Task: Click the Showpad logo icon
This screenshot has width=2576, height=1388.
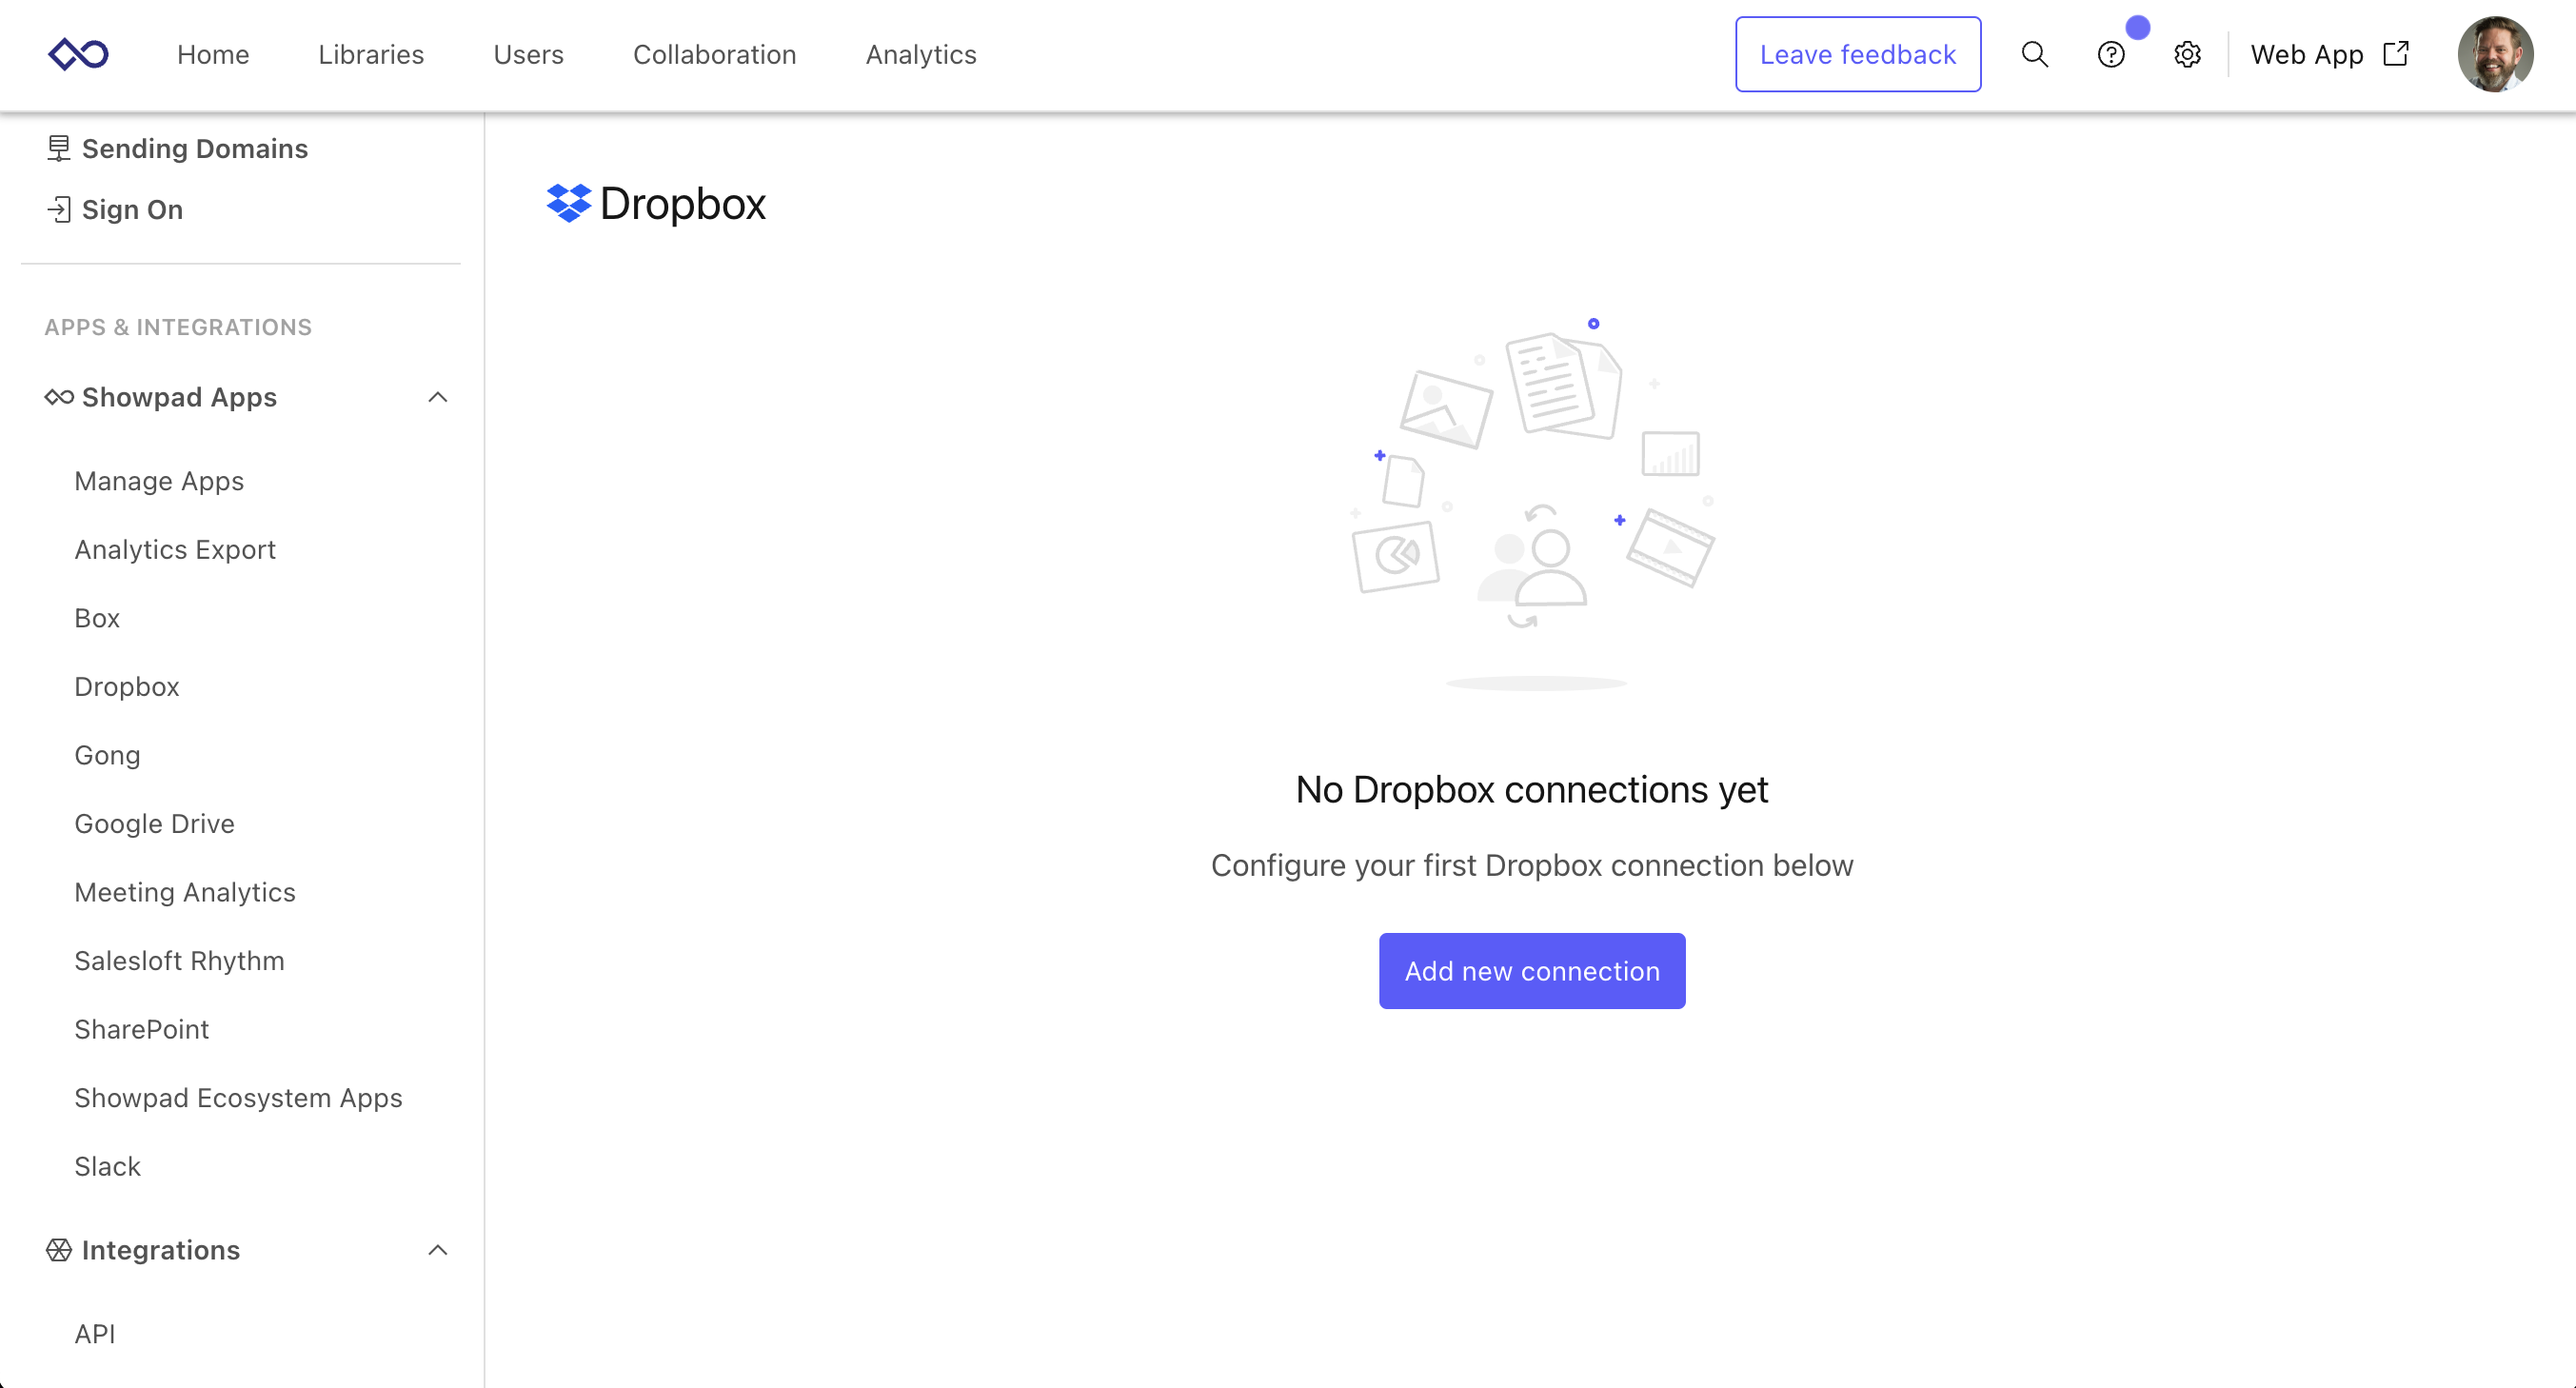Action: coord(78,54)
